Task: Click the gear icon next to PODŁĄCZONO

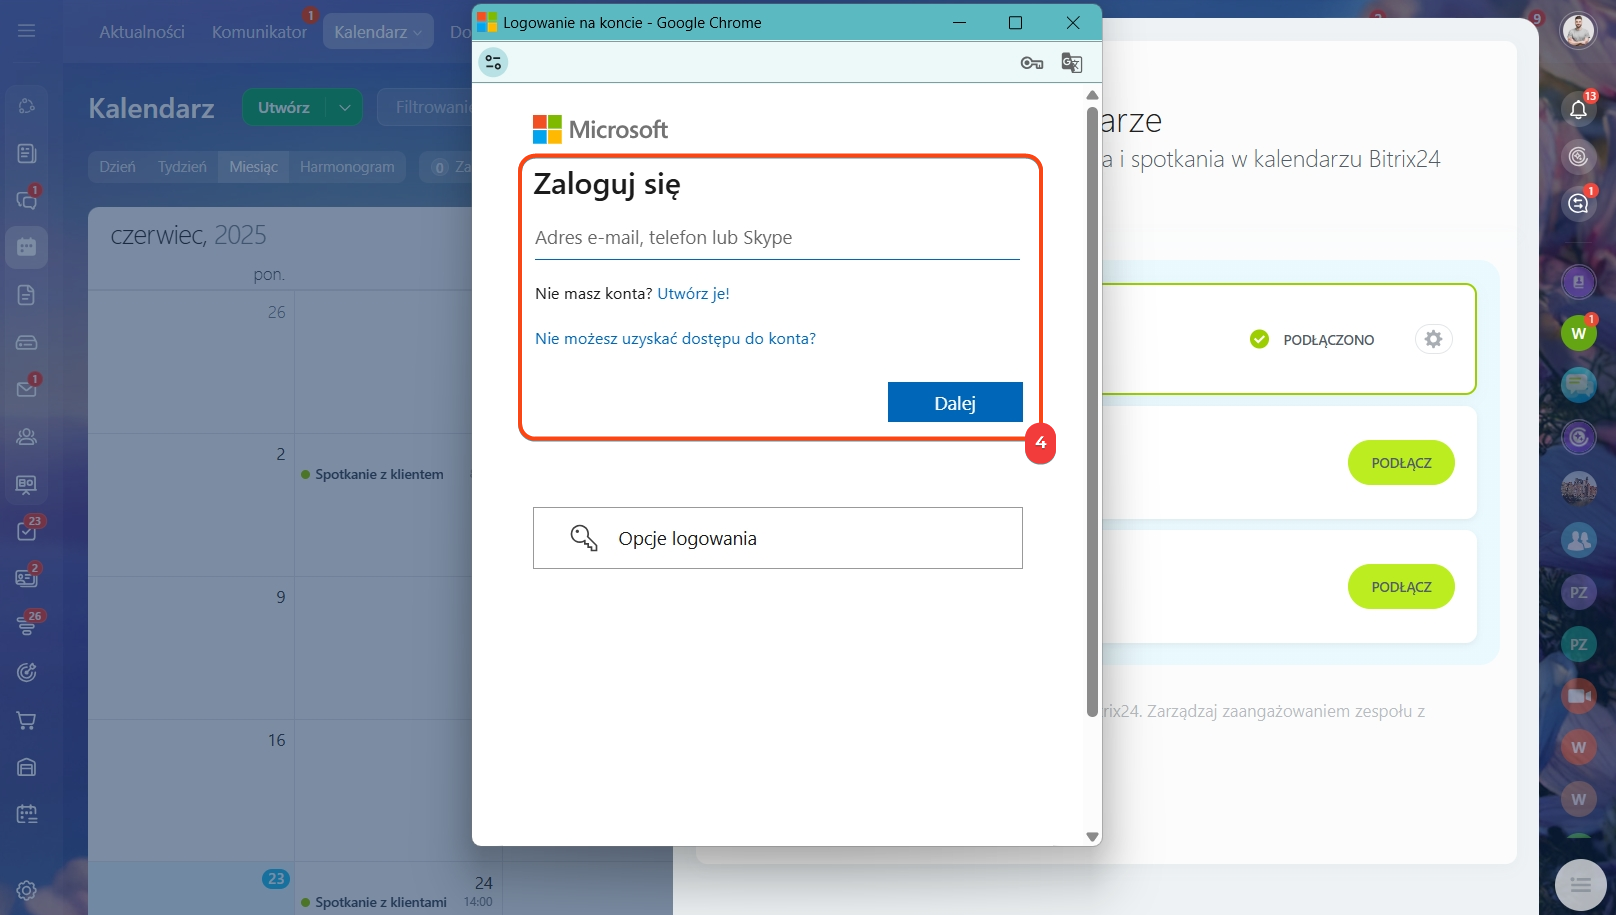Action: tap(1433, 339)
